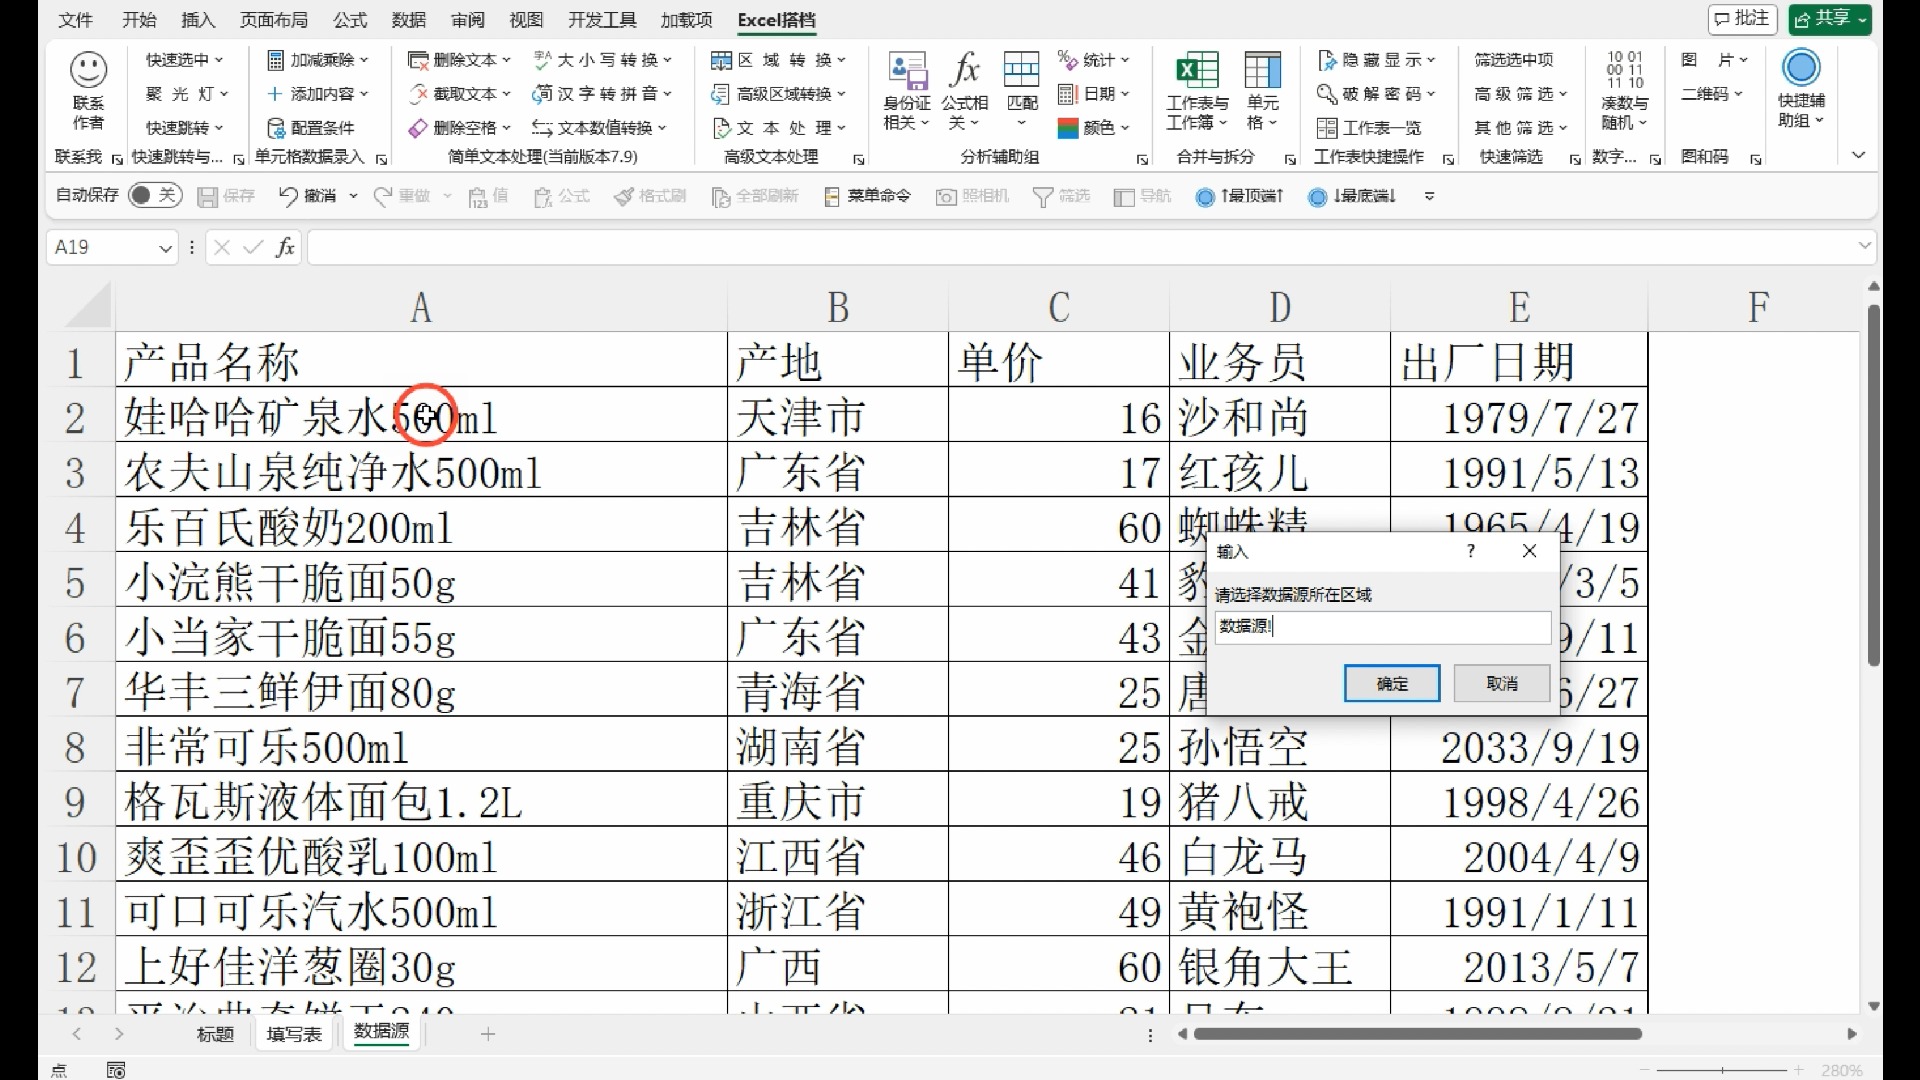
Task: Collapse the ribbon with the chevron
Action: coord(1859,155)
